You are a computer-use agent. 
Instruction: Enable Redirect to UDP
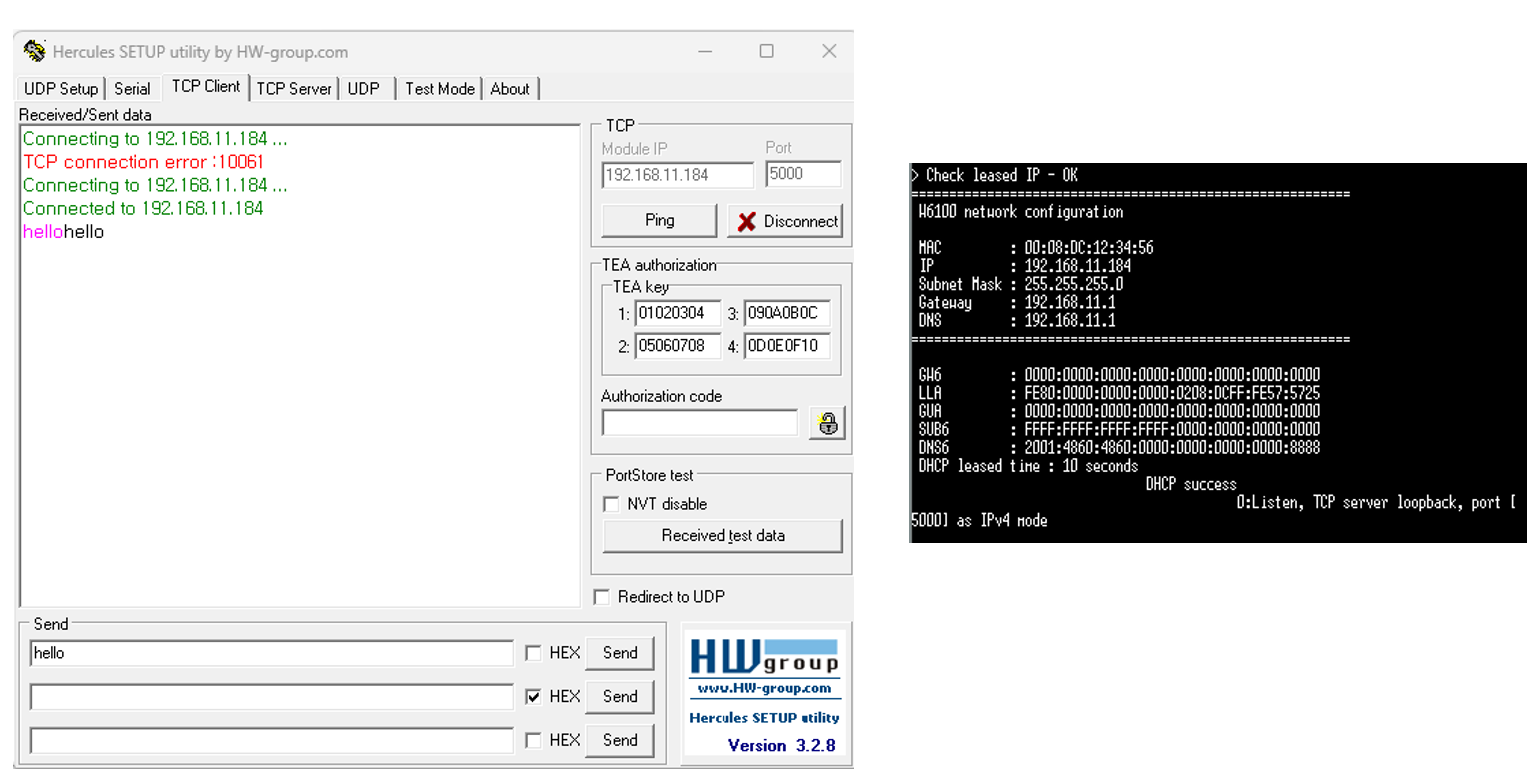point(601,597)
